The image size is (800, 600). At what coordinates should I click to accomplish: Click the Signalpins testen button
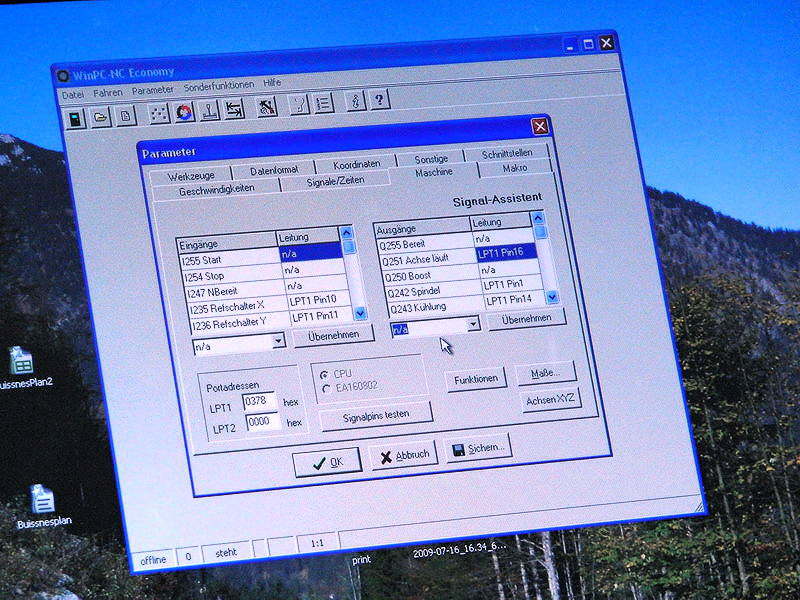376,416
